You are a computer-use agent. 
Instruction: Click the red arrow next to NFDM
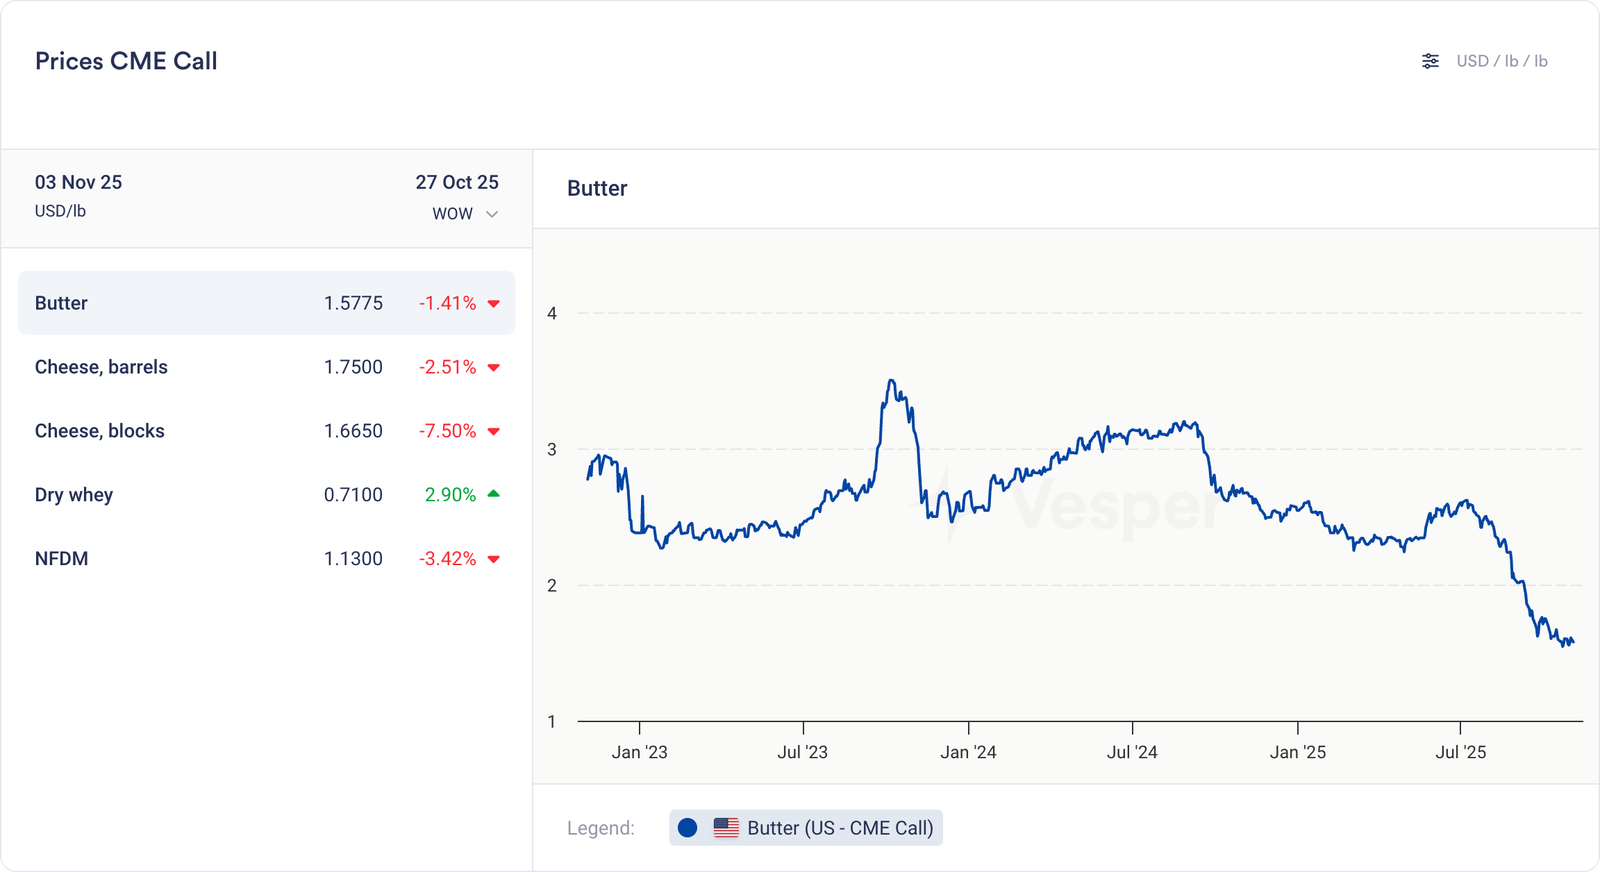pyautogui.click(x=493, y=559)
